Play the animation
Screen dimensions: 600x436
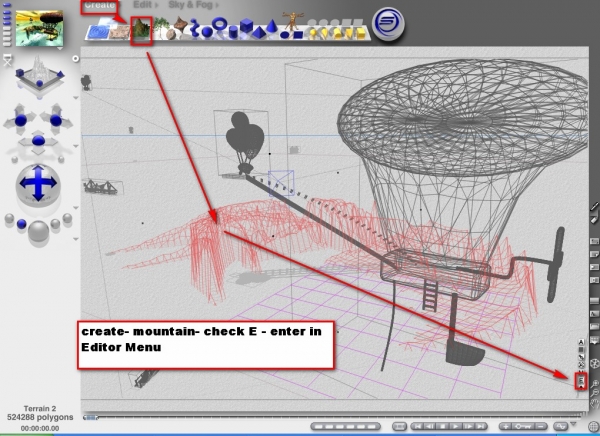click(455, 426)
